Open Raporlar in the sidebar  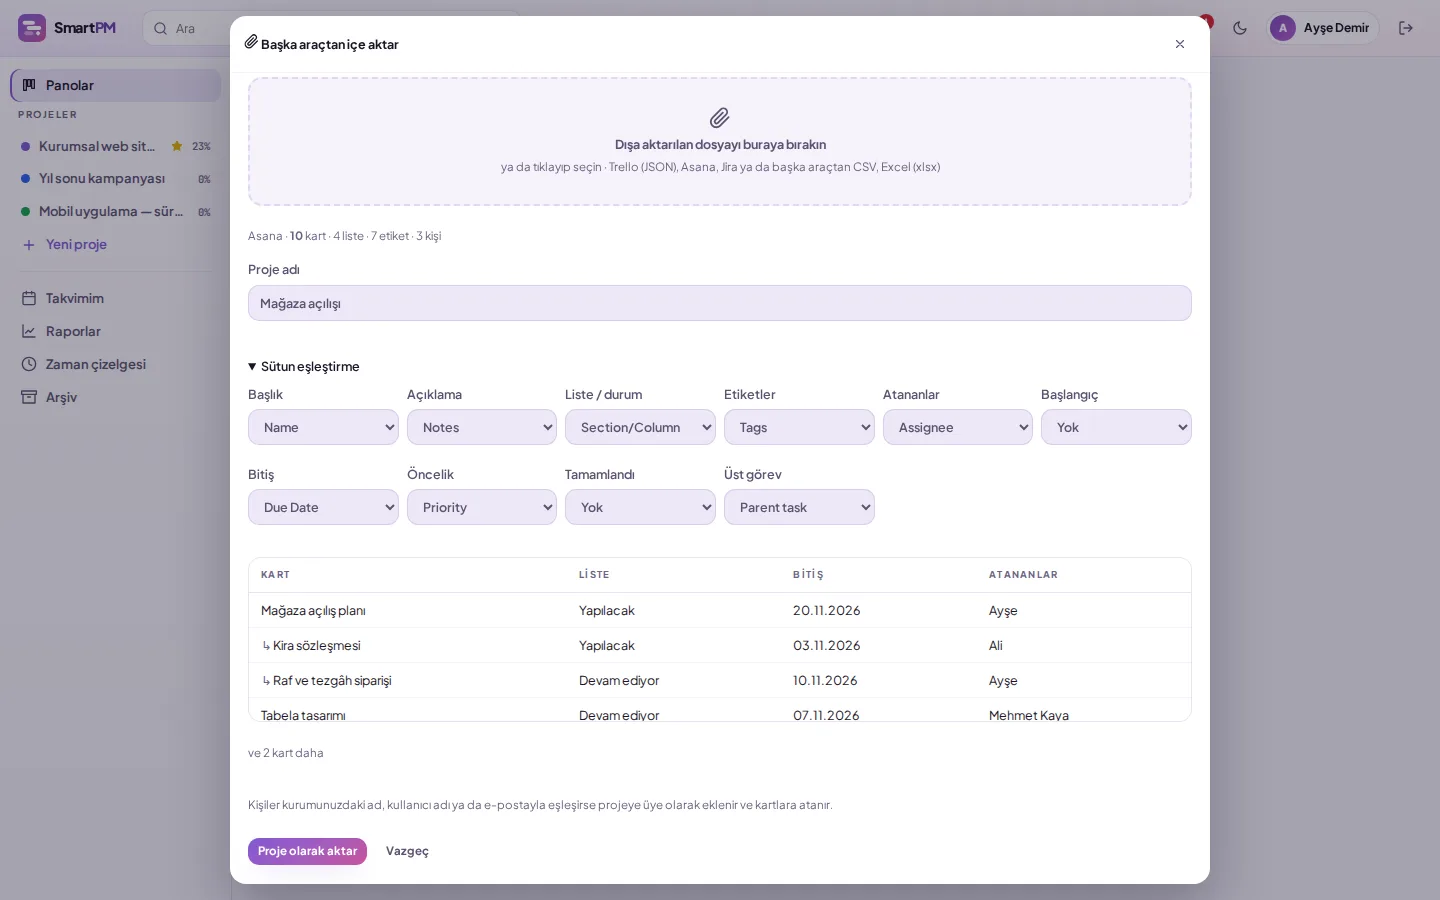116,331
